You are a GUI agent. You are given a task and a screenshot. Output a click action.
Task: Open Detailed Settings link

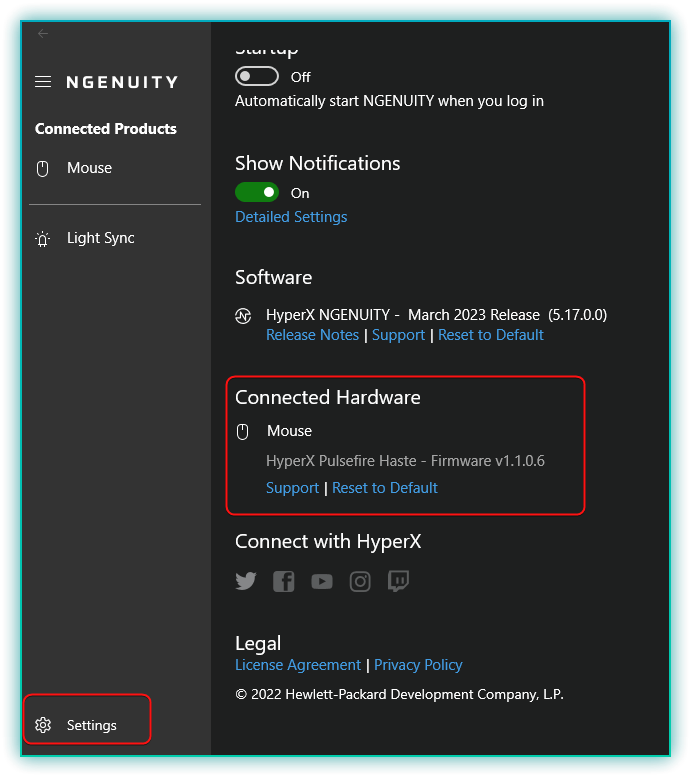click(x=291, y=217)
